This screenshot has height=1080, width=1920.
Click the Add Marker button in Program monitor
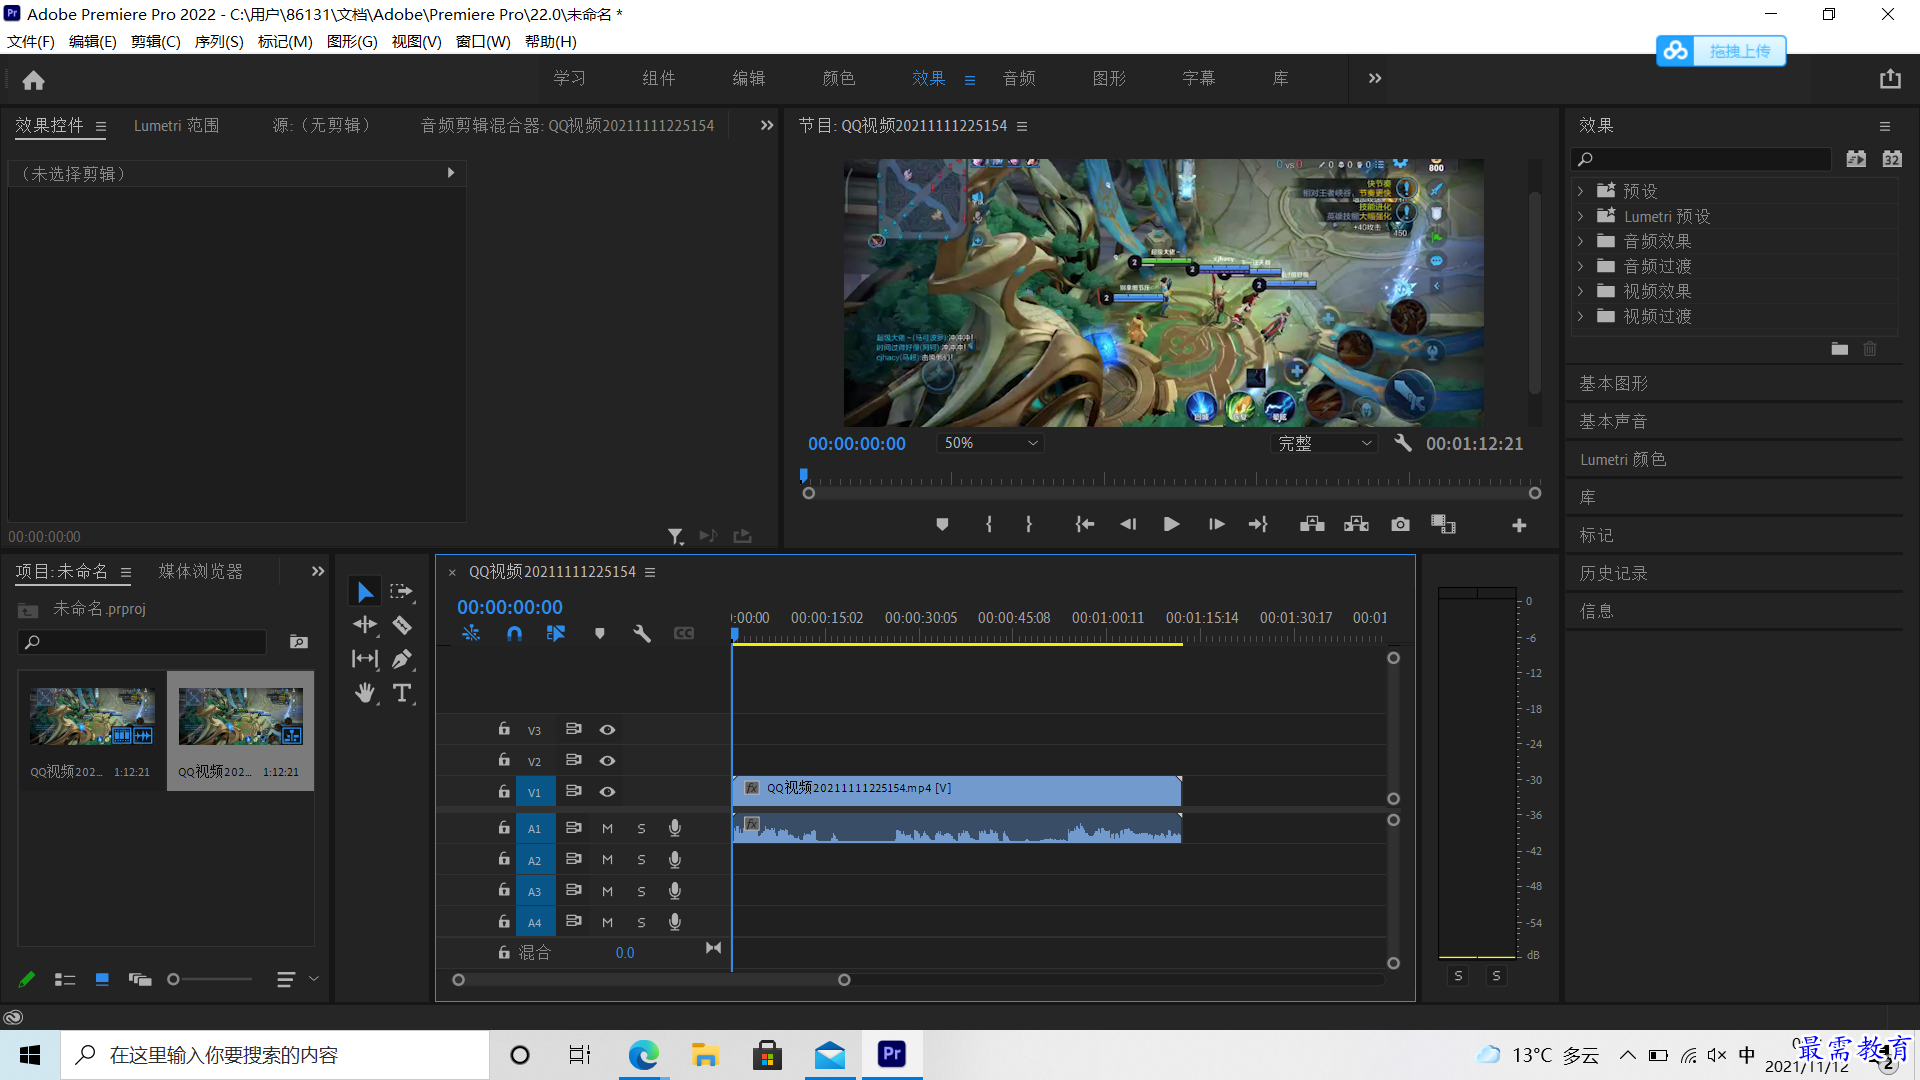(941, 524)
